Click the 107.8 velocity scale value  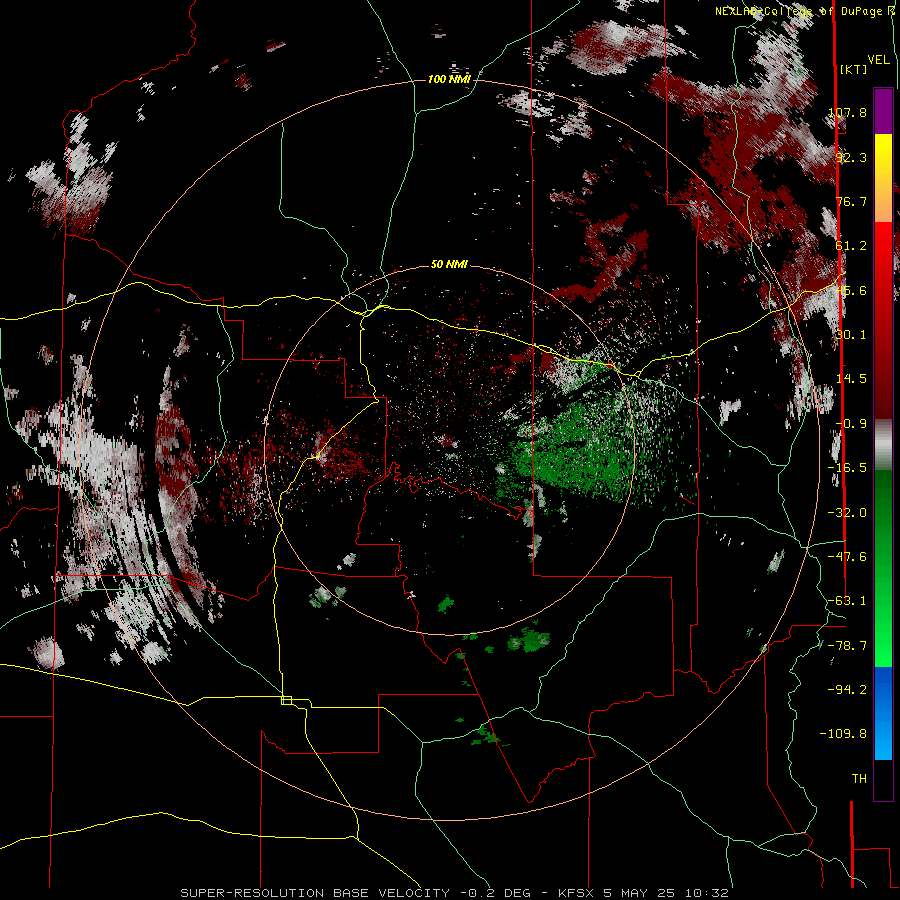[847, 112]
